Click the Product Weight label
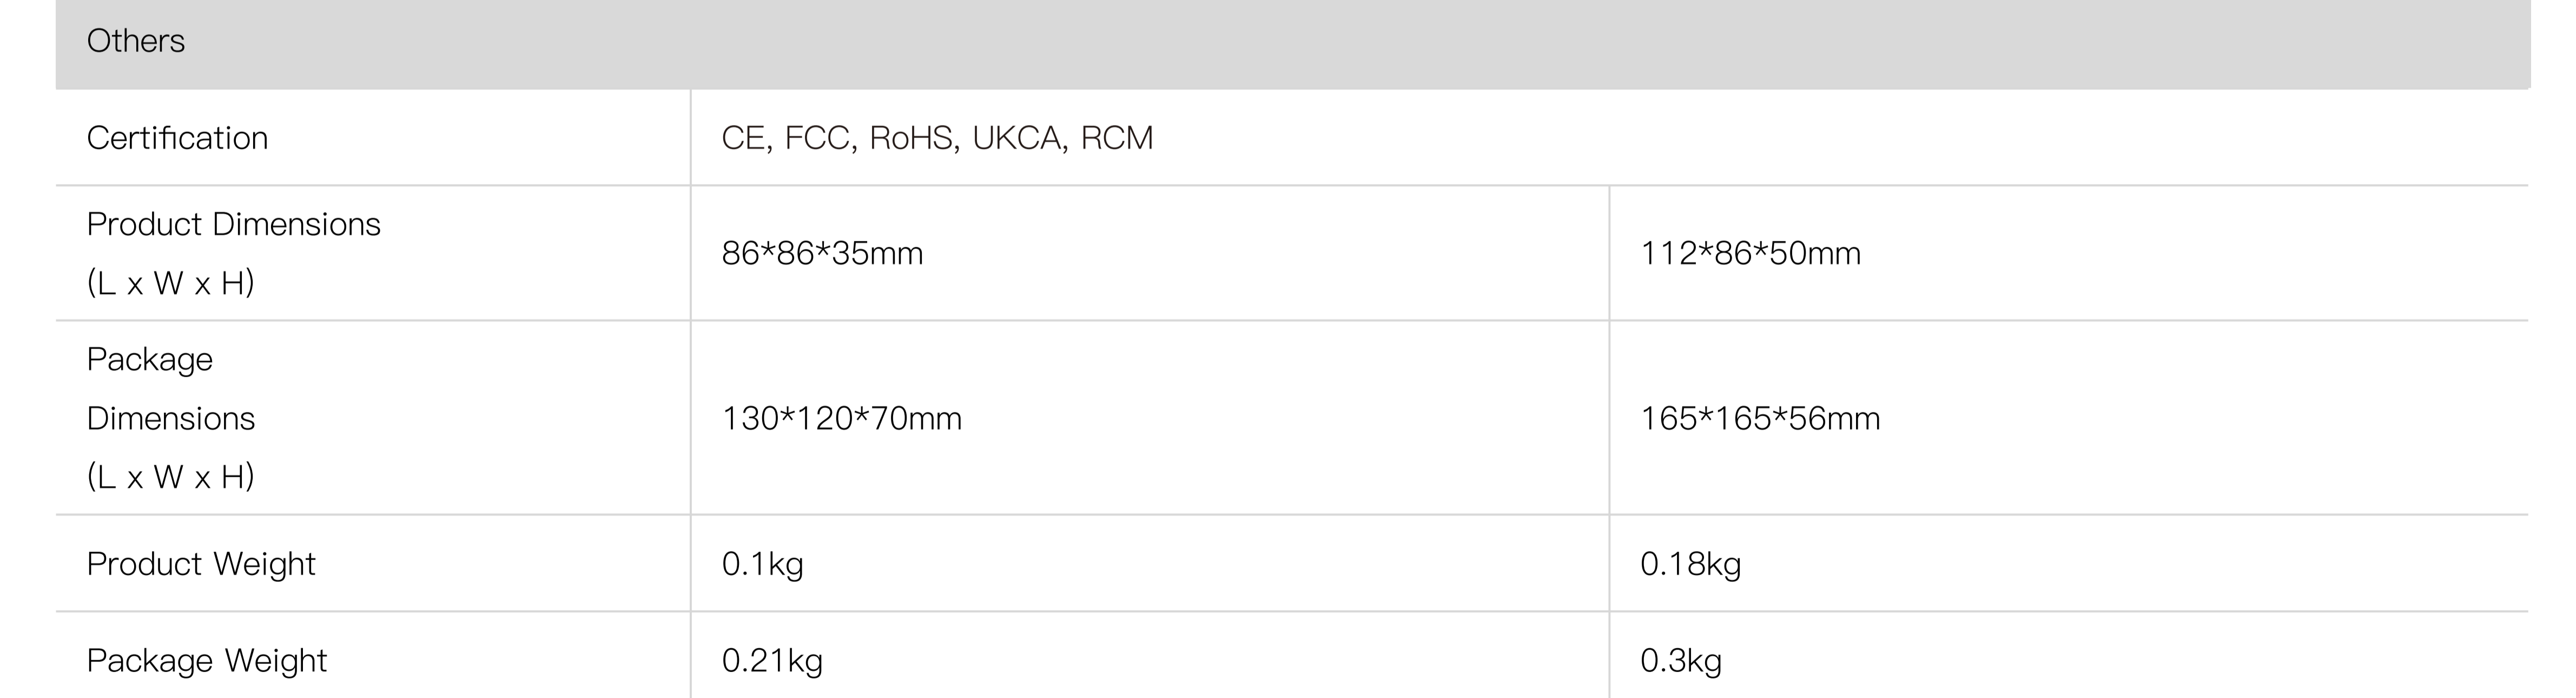Screen dimensions: 2576x698 [201, 564]
